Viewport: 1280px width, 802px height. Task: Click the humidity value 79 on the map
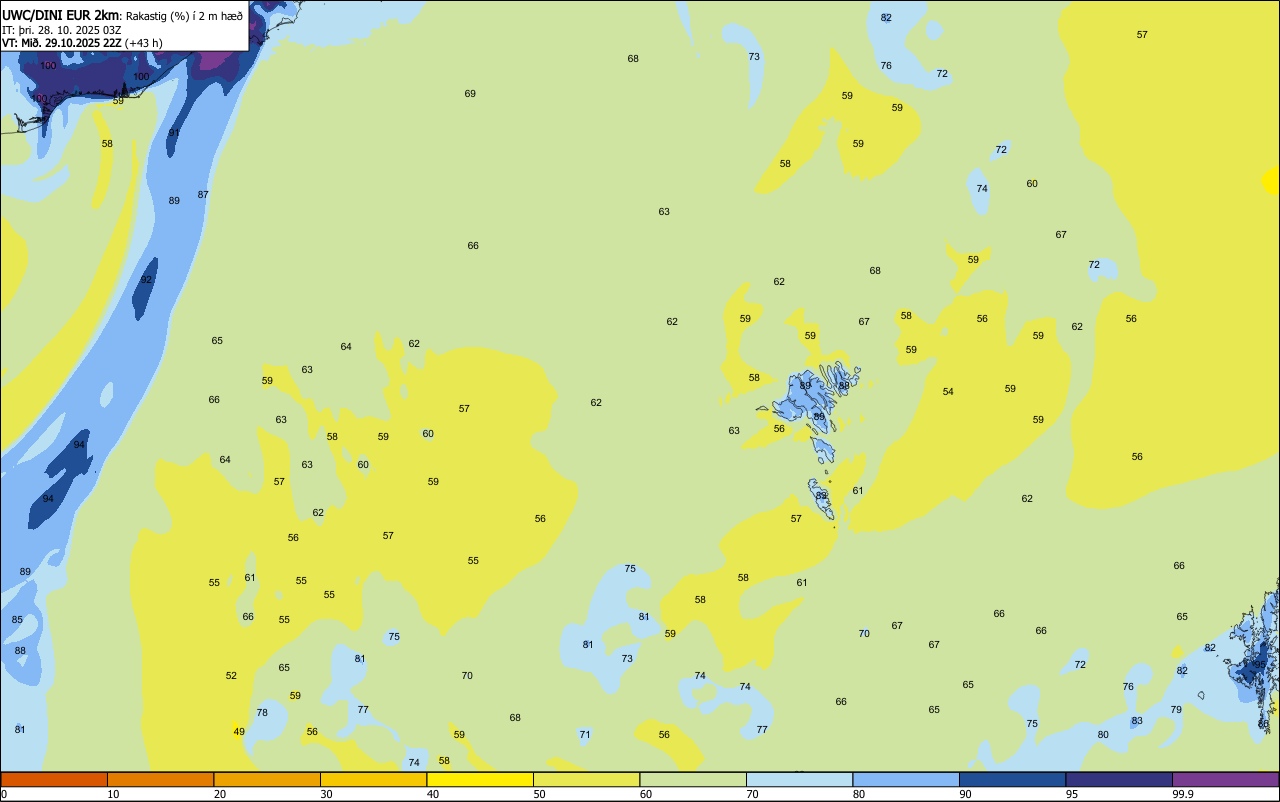tap(1176, 710)
